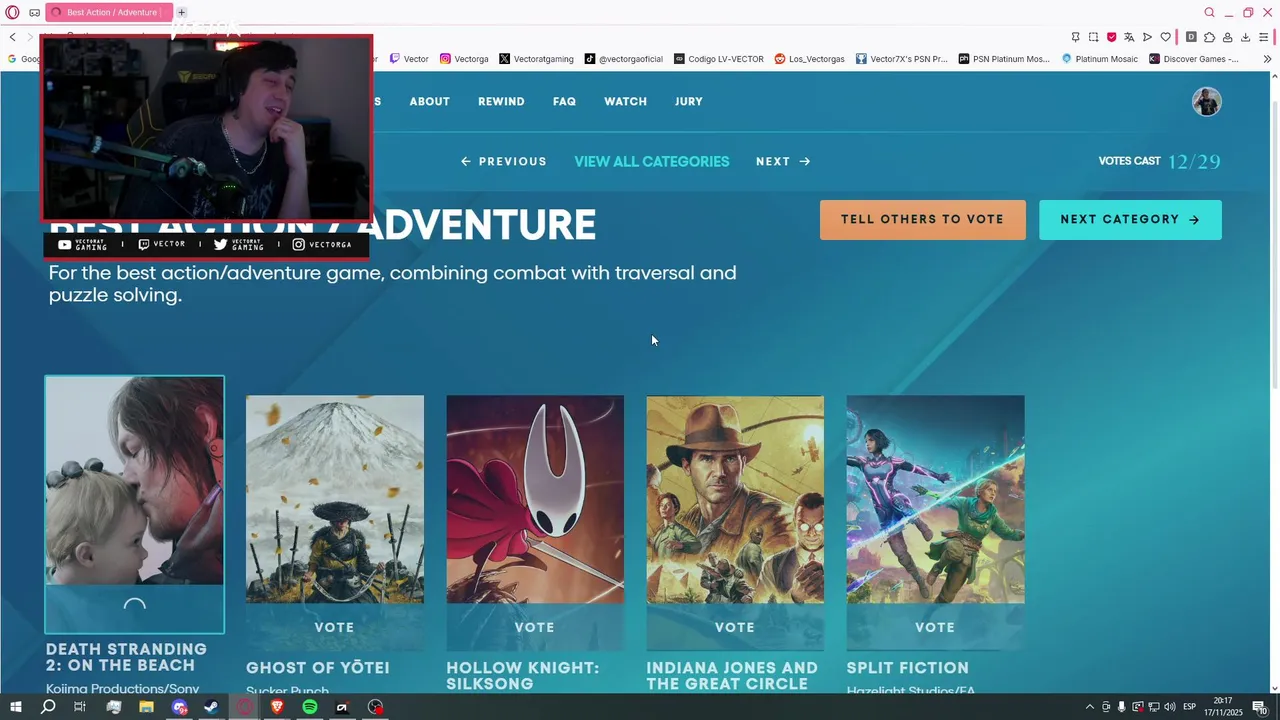Image resolution: width=1280 pixels, height=720 pixels.
Task: Open the Discover Games bookmark
Action: point(1194,59)
